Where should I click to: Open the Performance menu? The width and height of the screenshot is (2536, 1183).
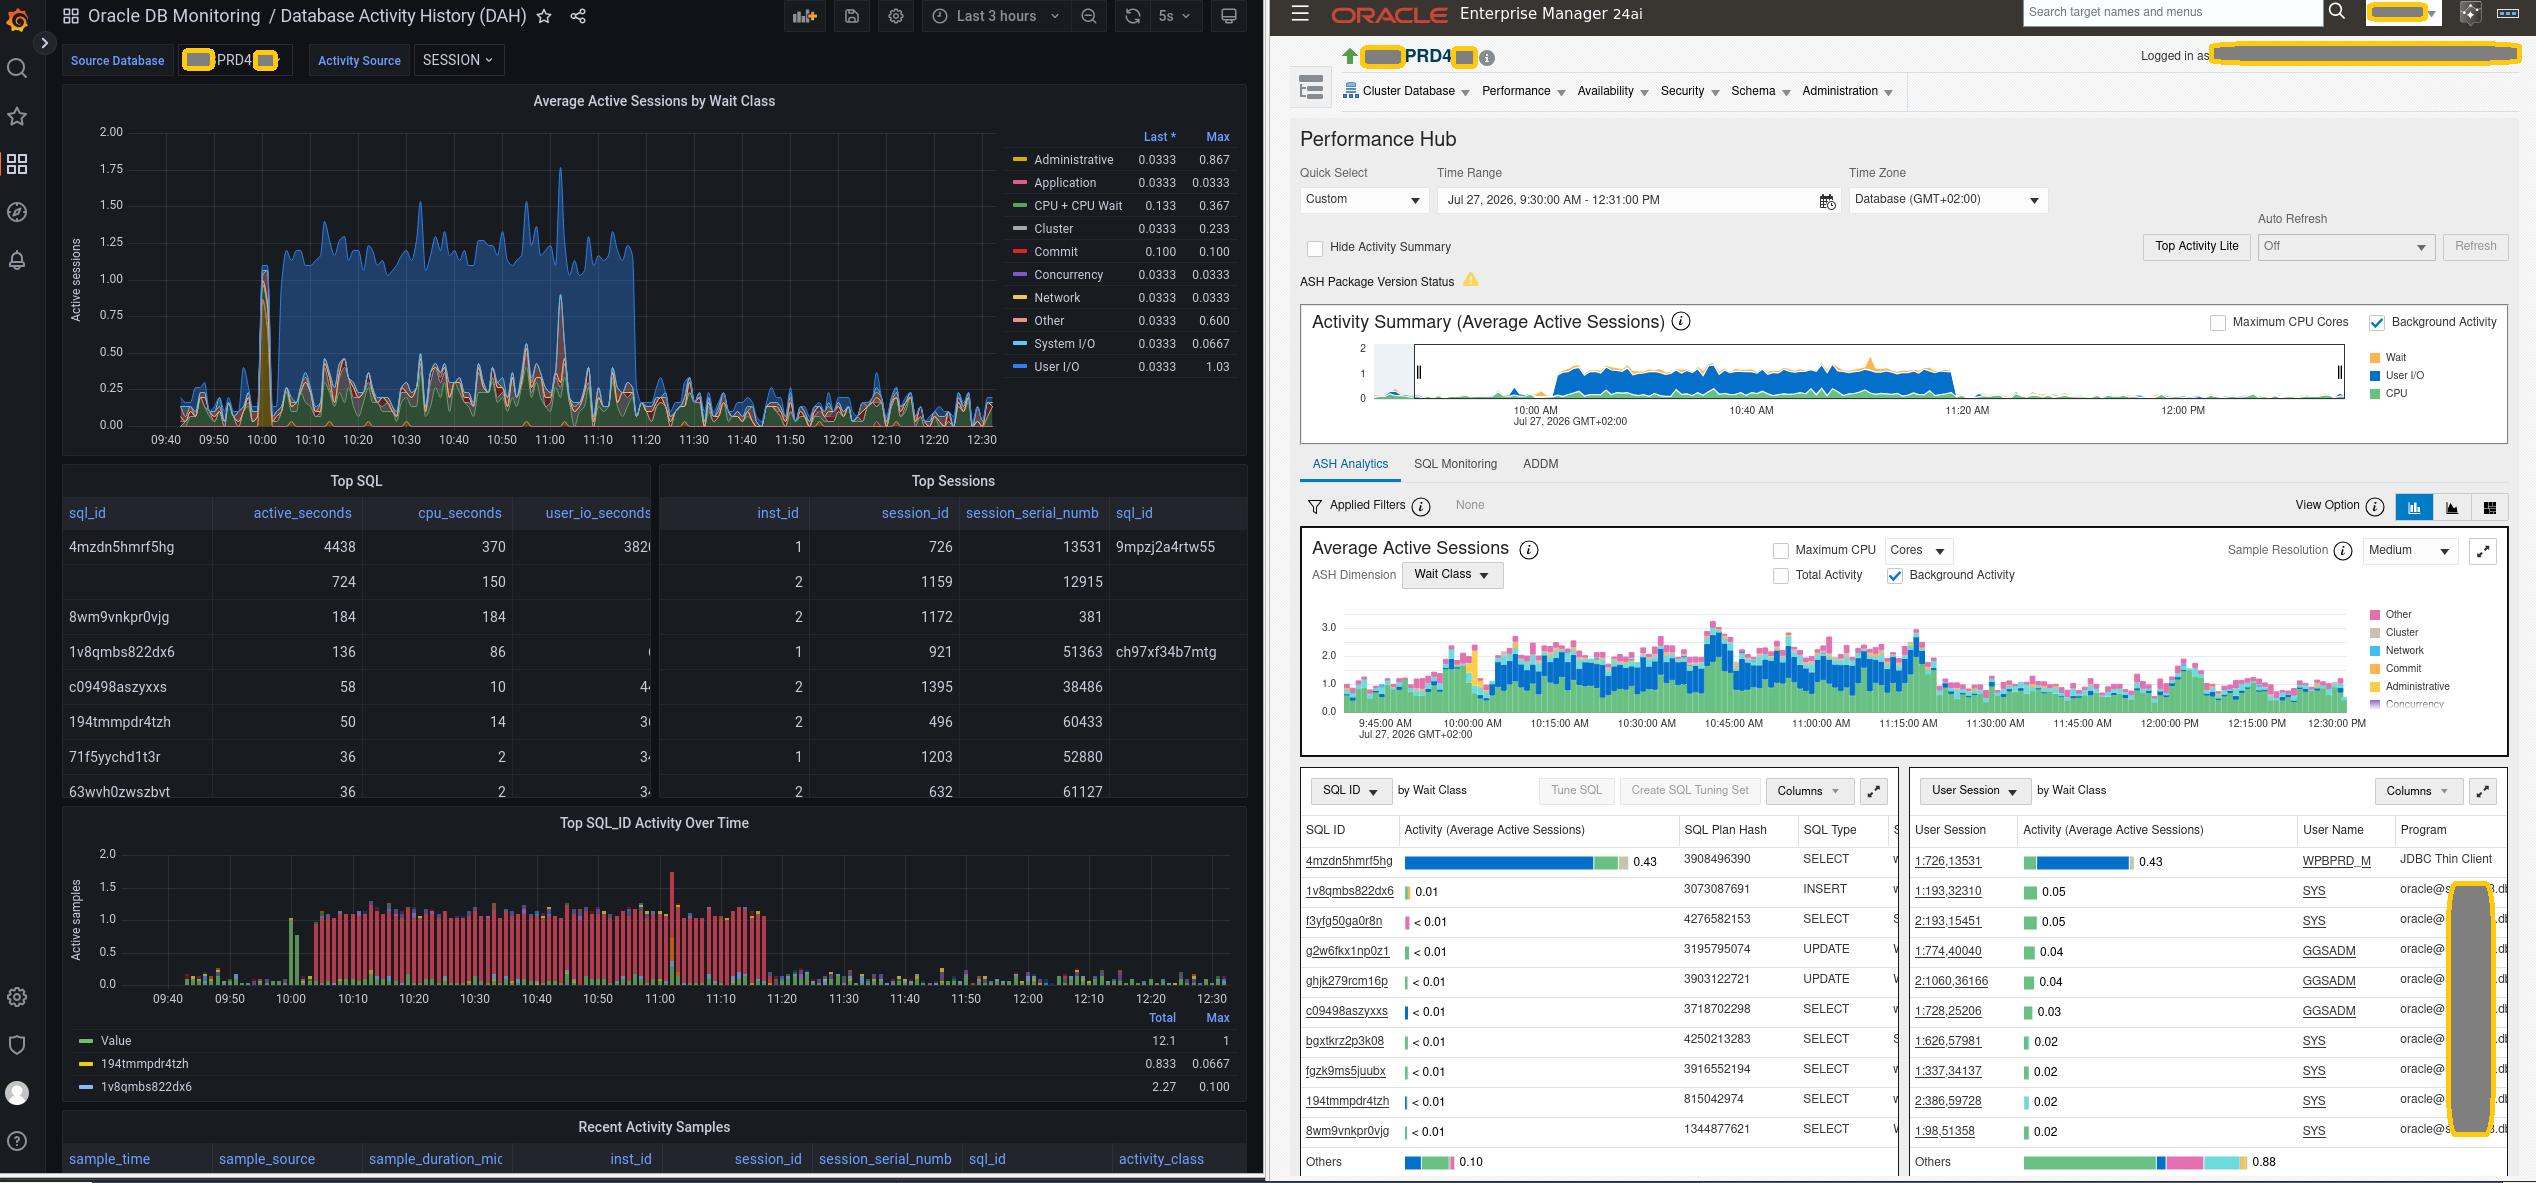(x=1523, y=91)
